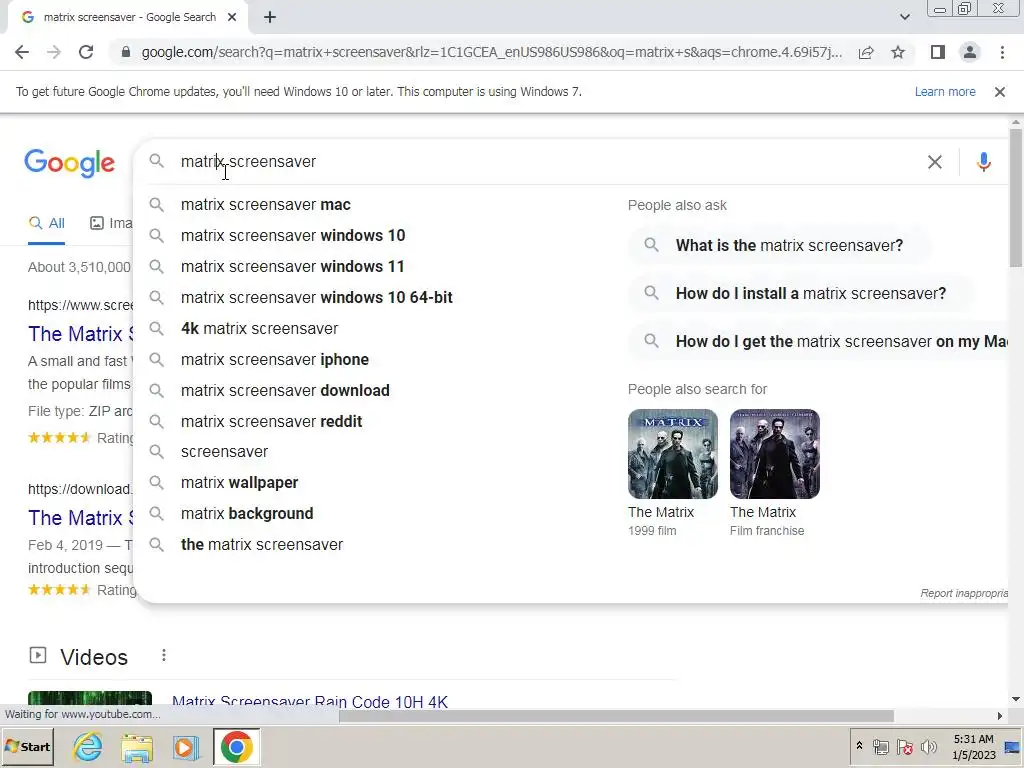1024x768 pixels.
Task: Click the scroll down arrow of vertical scrollbar
Action: point(1016,699)
